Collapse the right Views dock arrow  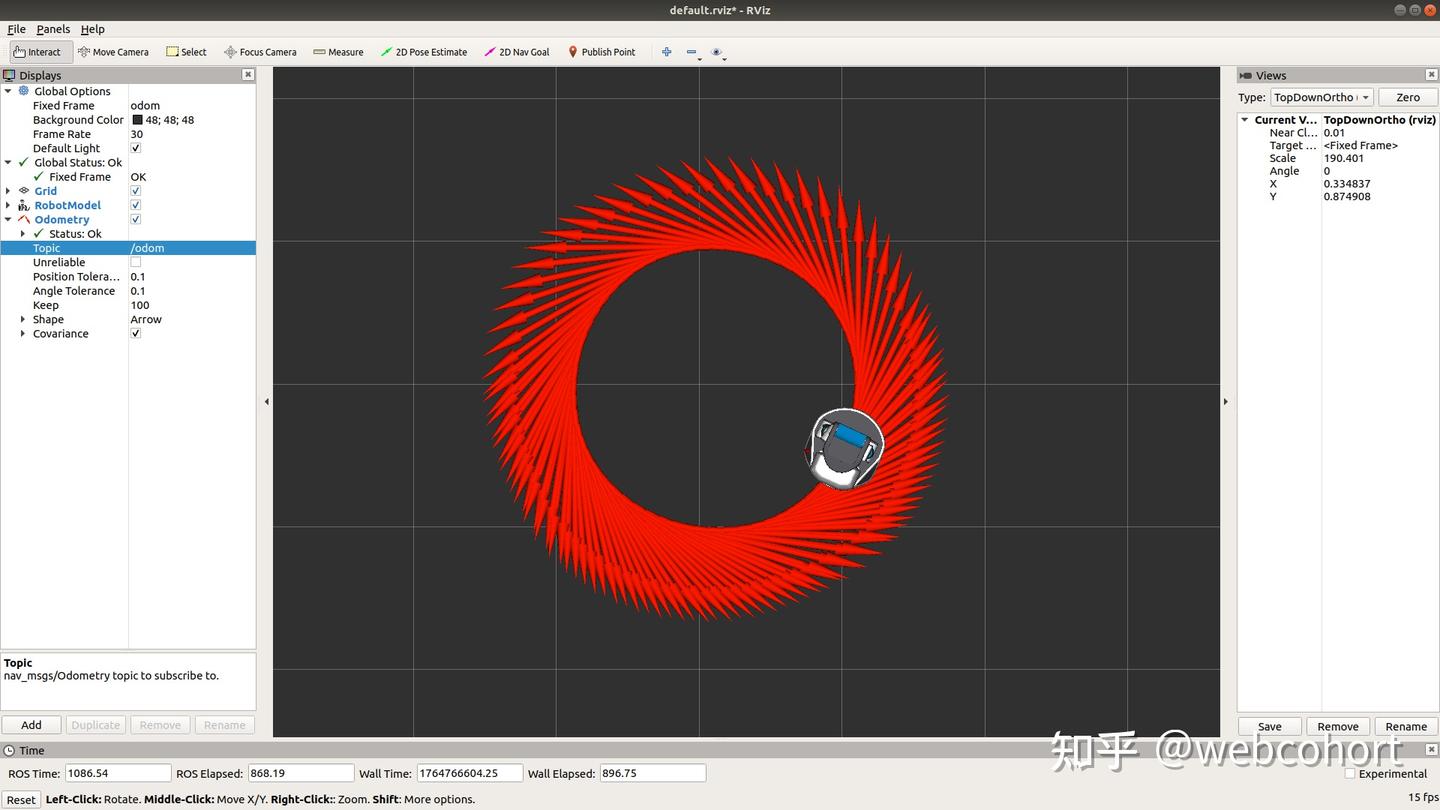click(x=1226, y=402)
